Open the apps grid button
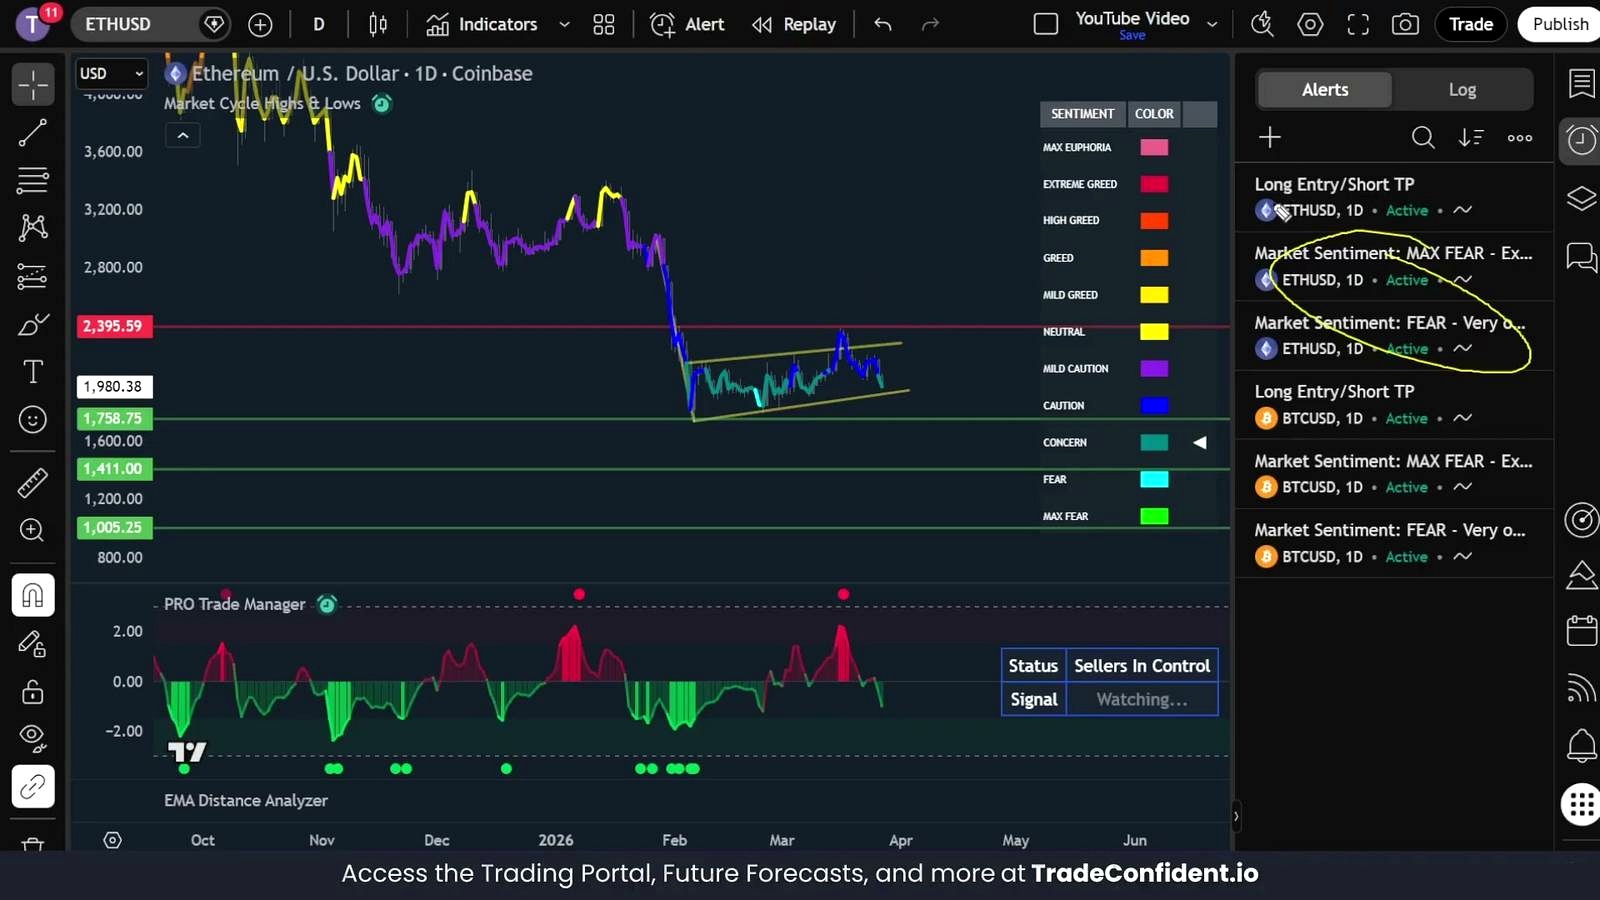The image size is (1600, 900). (1581, 804)
